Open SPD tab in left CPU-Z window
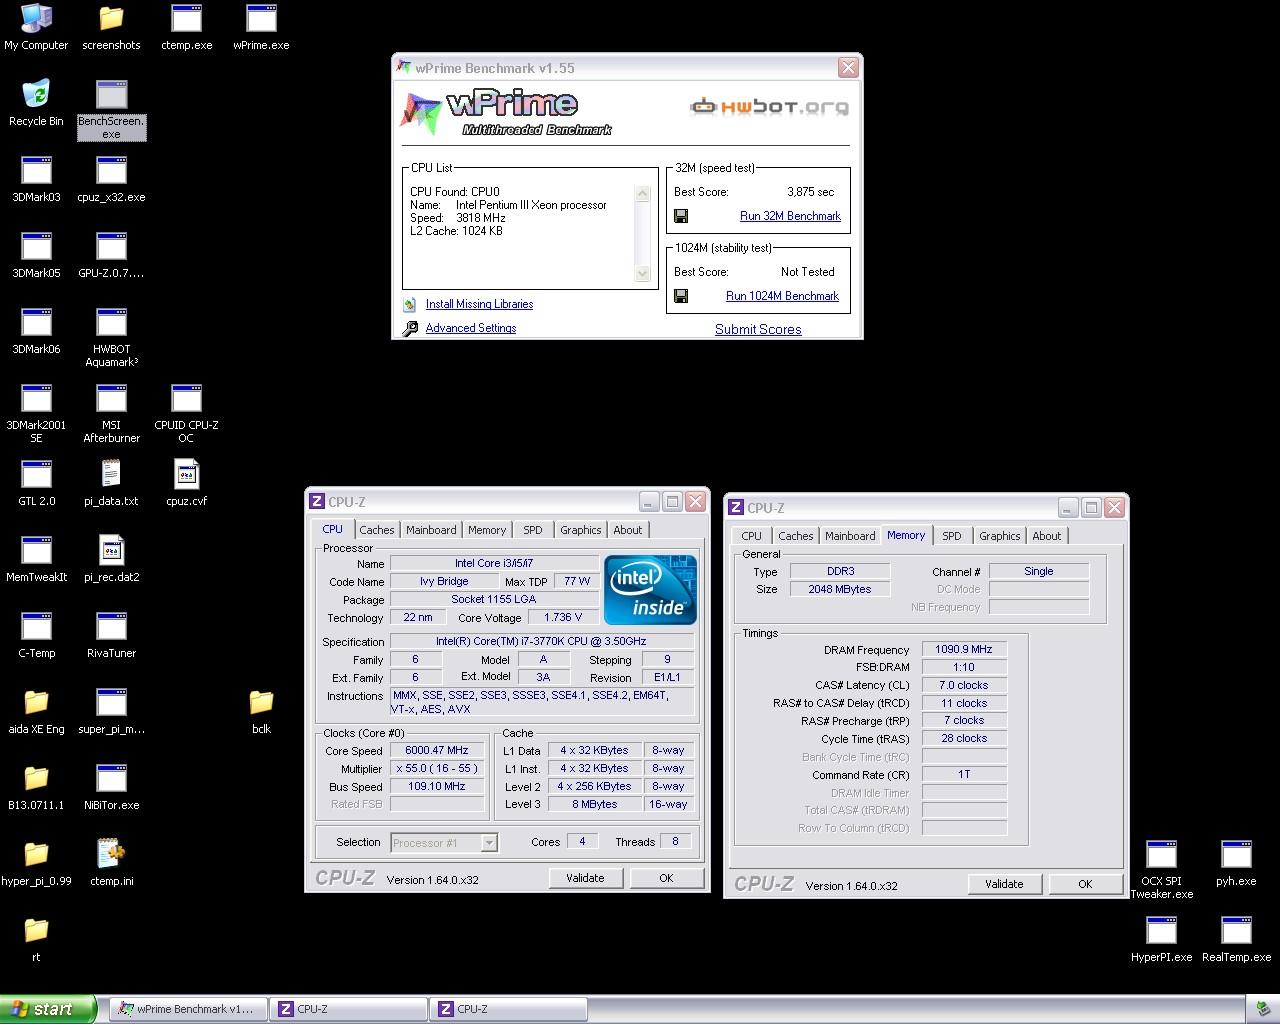 [x=533, y=530]
